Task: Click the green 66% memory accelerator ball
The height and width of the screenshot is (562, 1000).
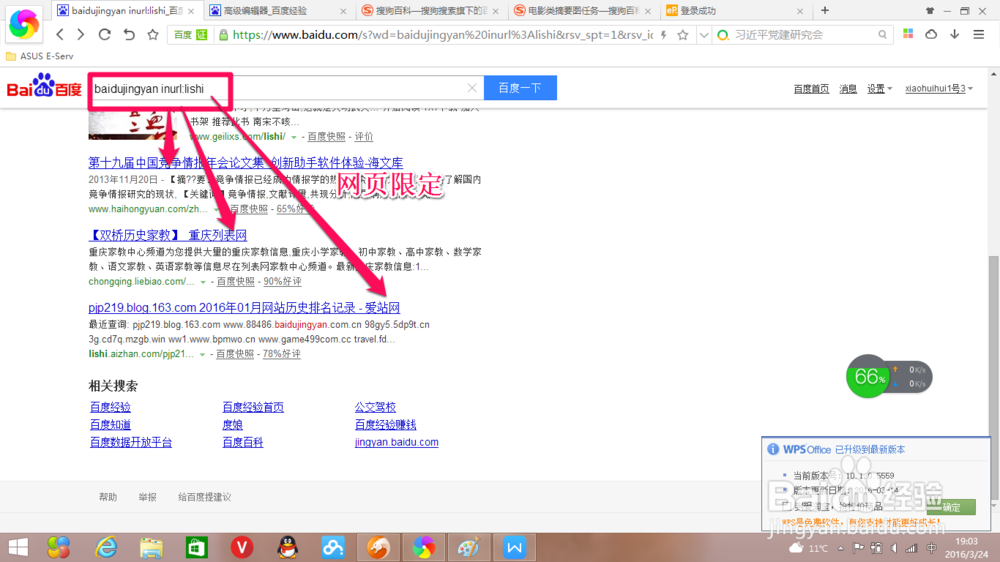Action: [867, 376]
